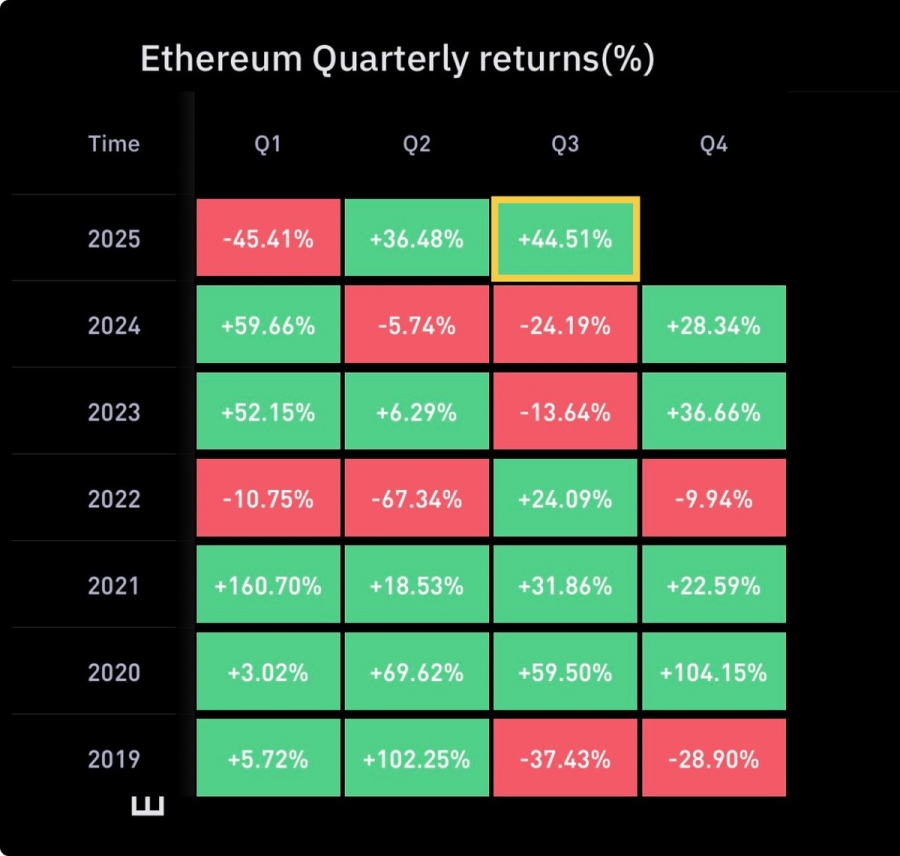Select the 2022 Q2 -67.34% cell

417,498
